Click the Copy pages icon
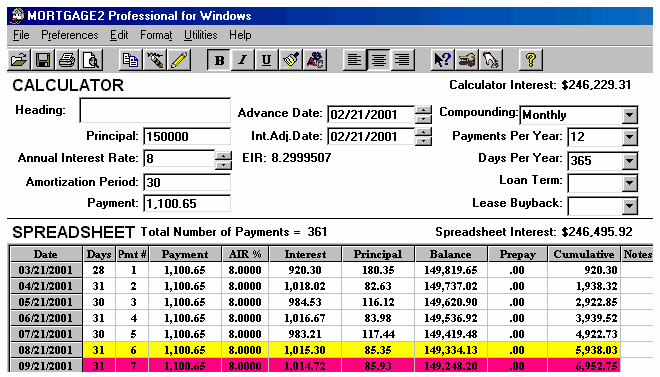Viewport: 660px width, 377px height. coord(130,60)
